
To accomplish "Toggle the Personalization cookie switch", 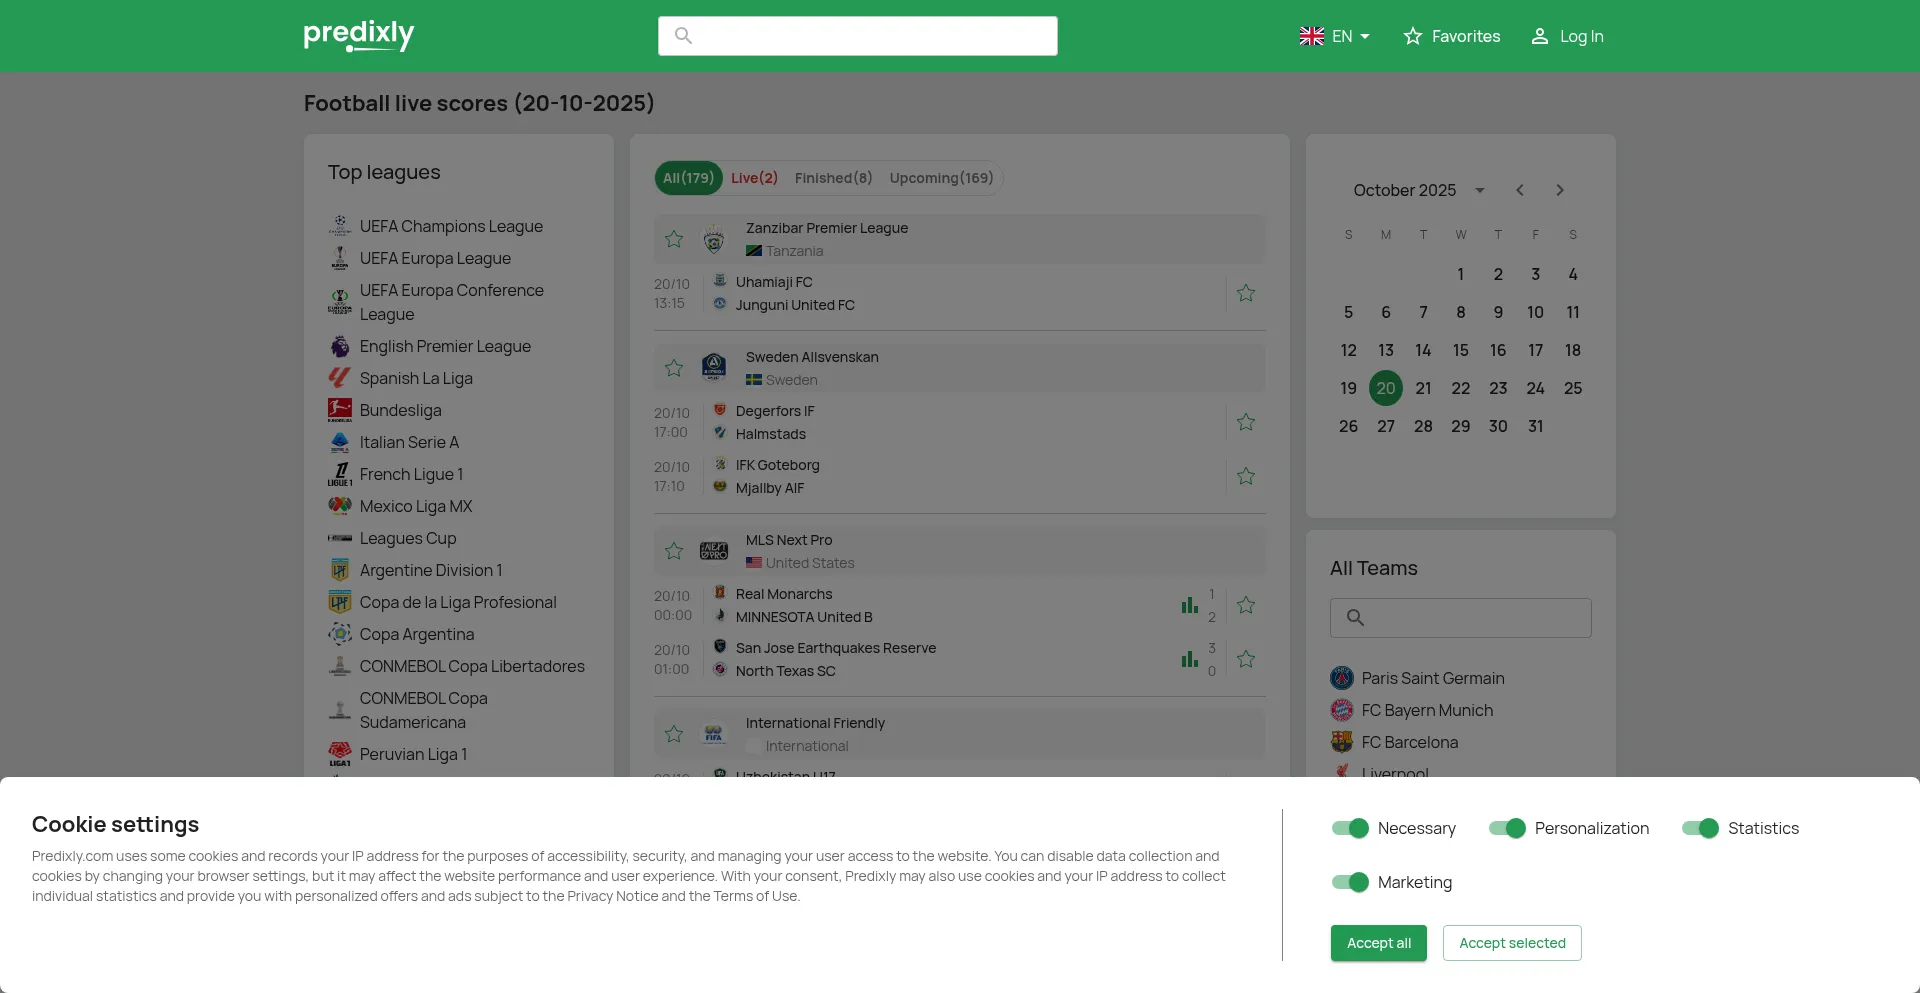I will tap(1507, 828).
